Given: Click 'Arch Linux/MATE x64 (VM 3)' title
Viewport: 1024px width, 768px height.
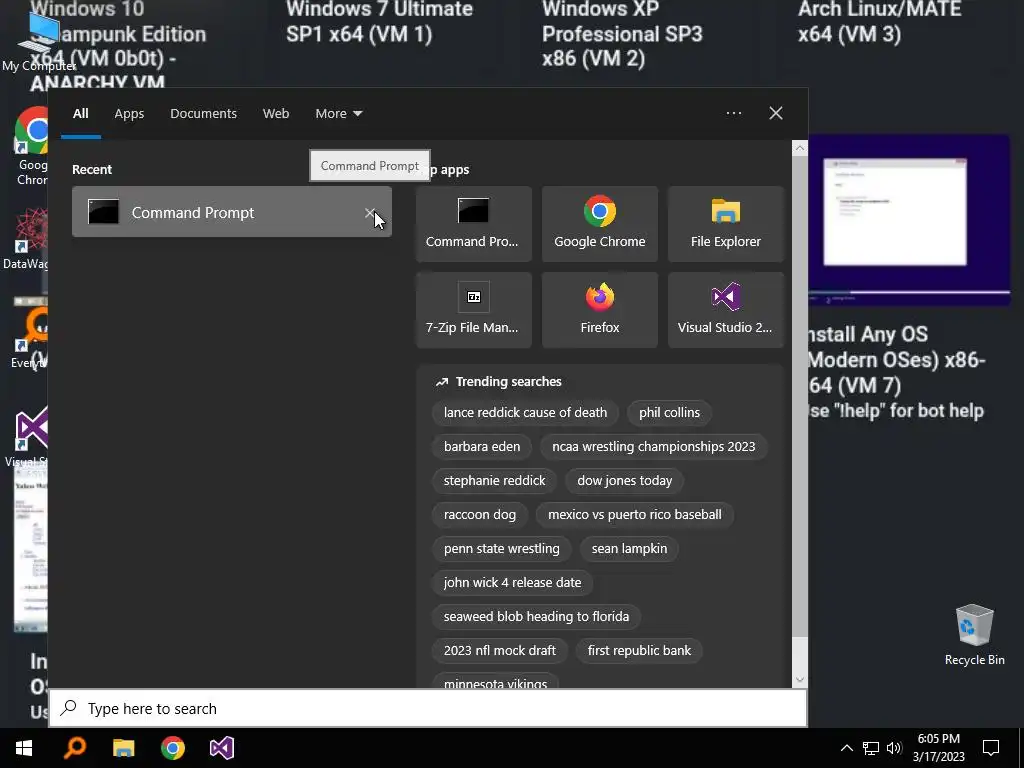Looking at the screenshot, I should point(880,22).
